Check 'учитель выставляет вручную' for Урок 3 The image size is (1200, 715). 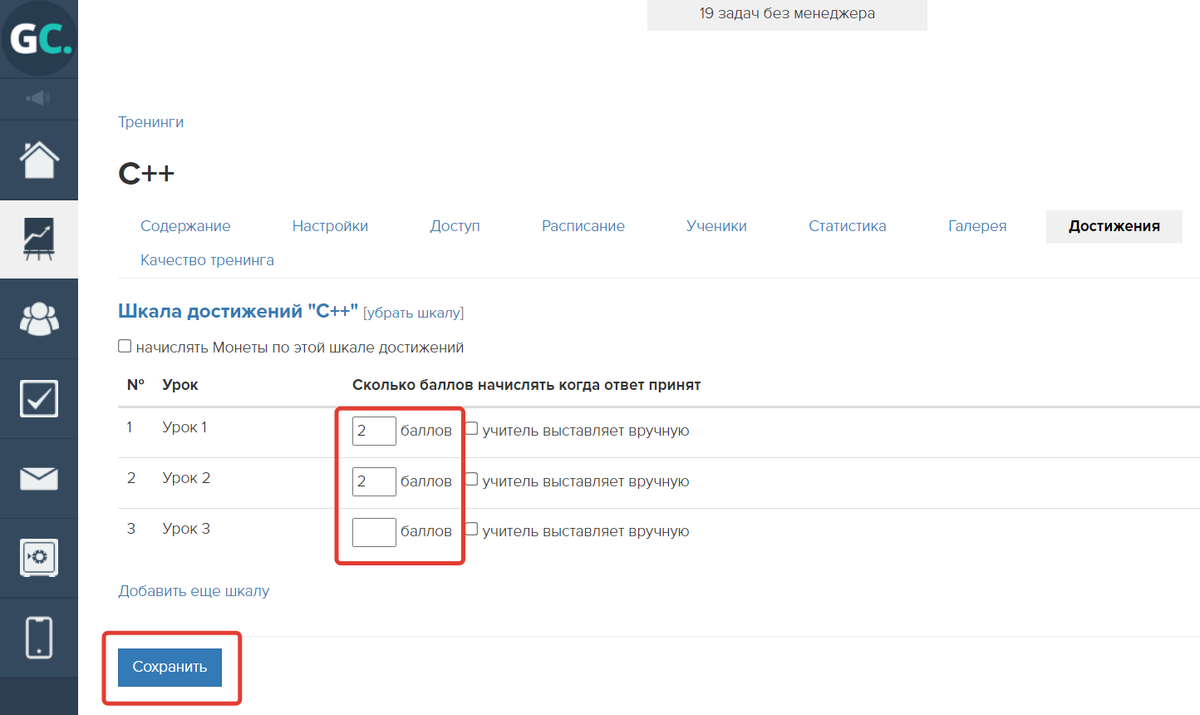click(472, 530)
